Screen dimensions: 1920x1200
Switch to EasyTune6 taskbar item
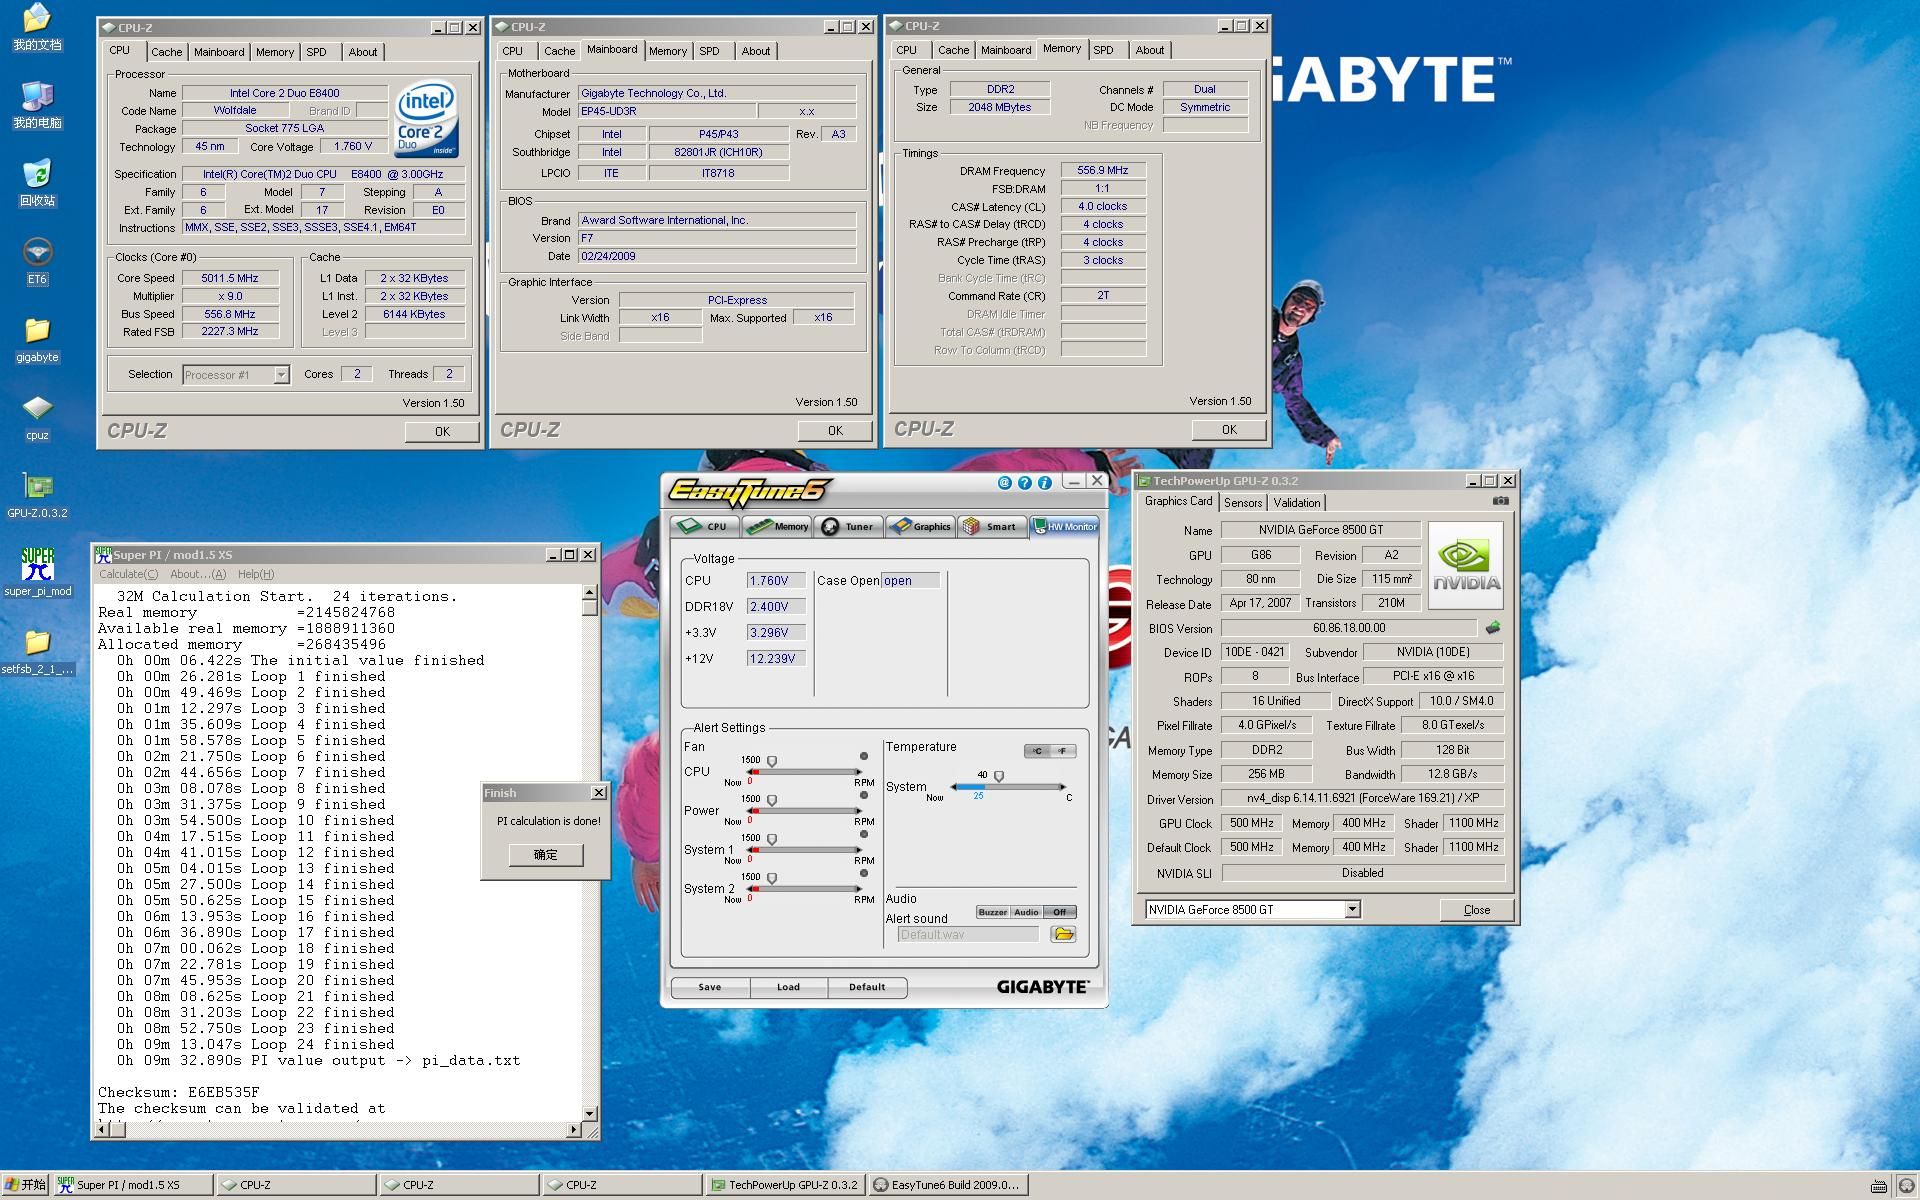coord(948,1185)
